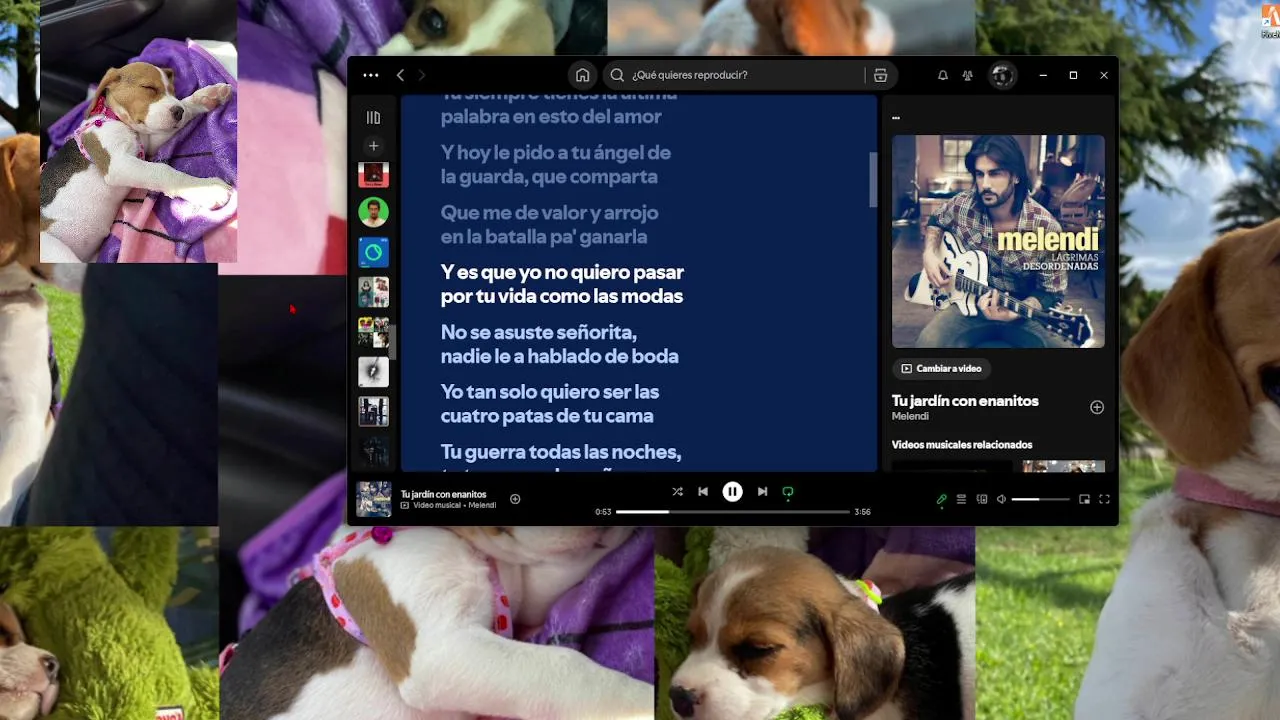Click now playing bar cover thumbnail
This screenshot has height=720, width=1280.
[374, 498]
